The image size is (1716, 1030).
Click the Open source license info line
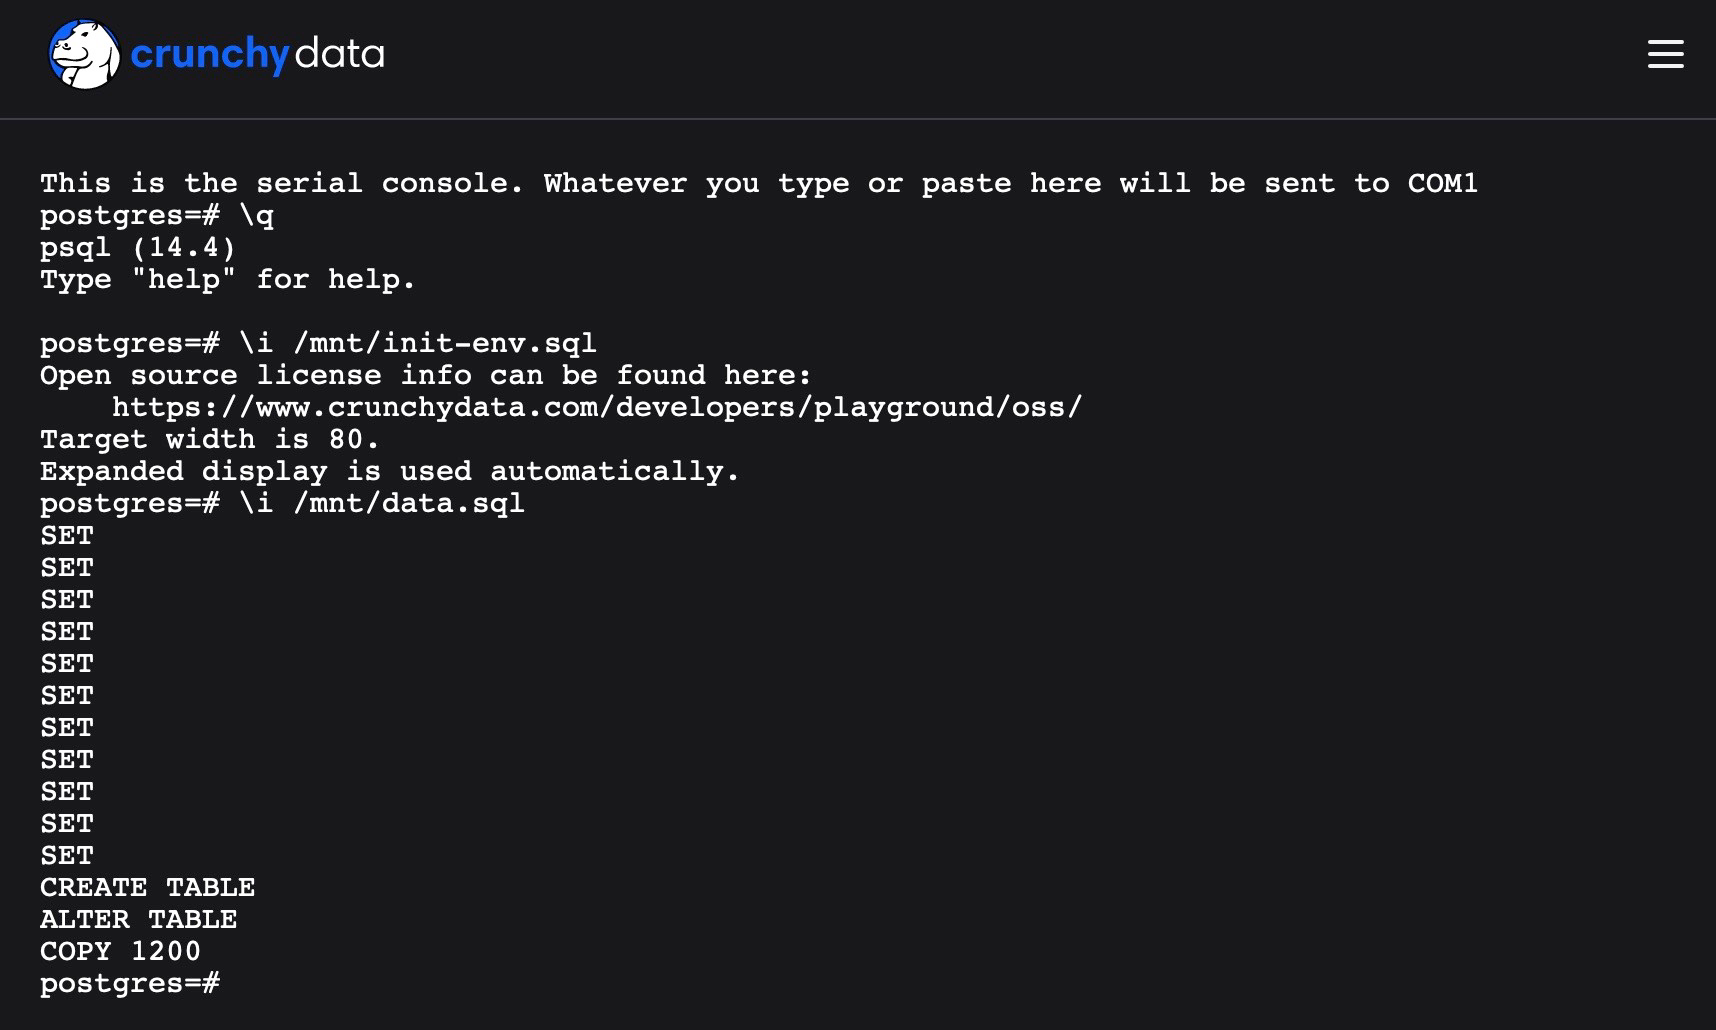click(x=425, y=375)
